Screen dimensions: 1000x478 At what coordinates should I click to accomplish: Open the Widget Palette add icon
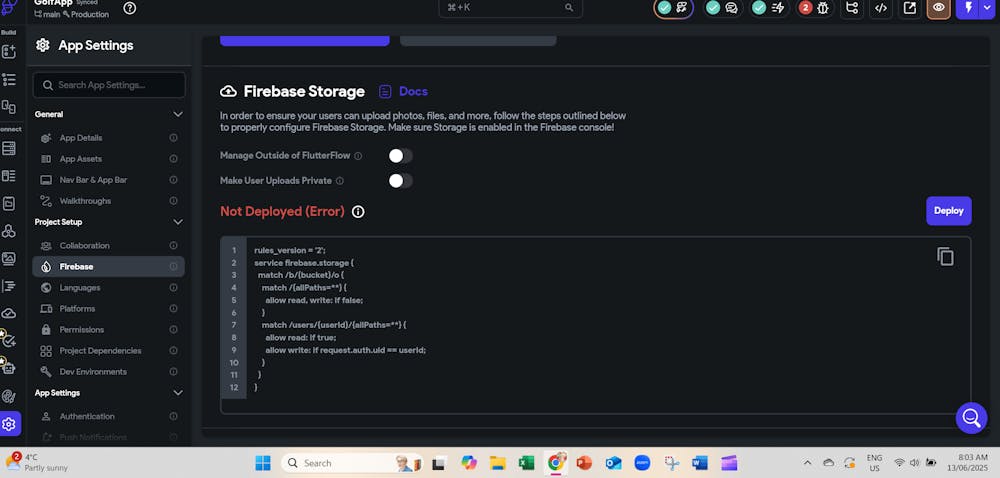9,52
